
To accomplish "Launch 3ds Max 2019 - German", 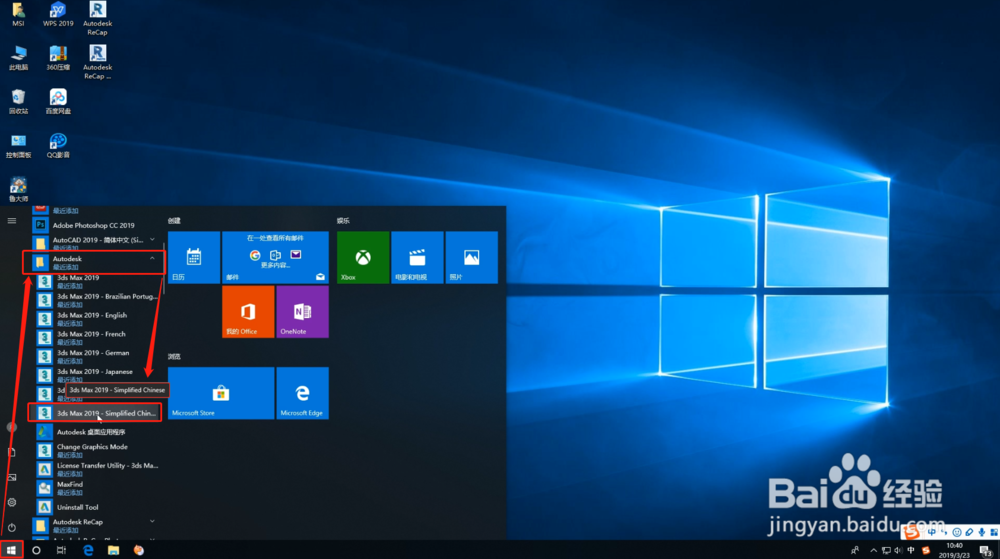I will coord(98,356).
